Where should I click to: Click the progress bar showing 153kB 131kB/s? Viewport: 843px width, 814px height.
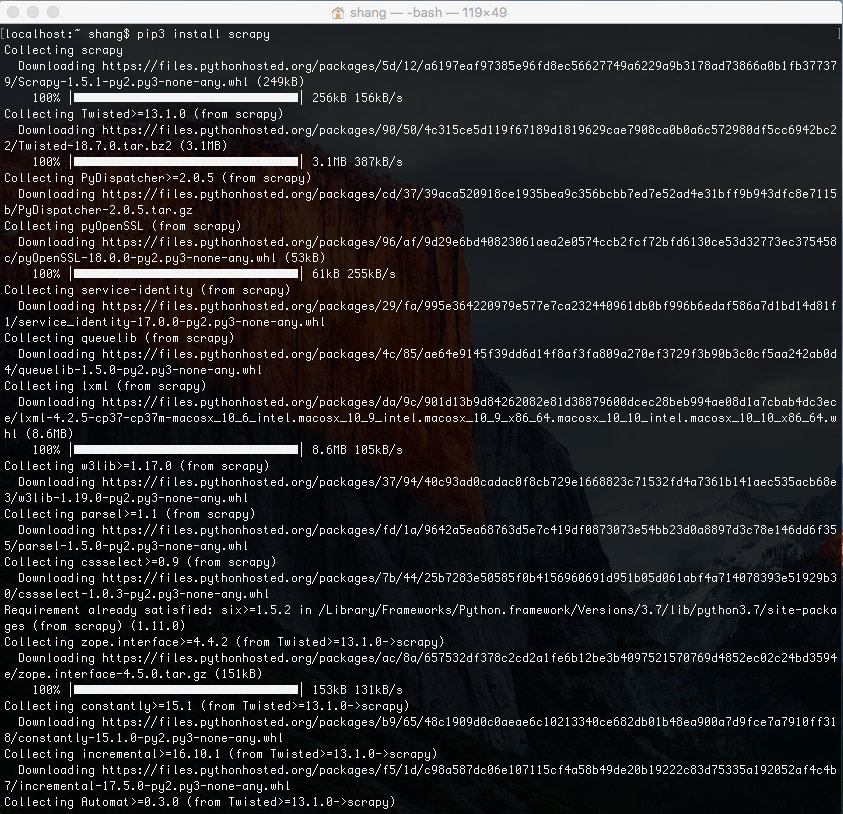185,690
